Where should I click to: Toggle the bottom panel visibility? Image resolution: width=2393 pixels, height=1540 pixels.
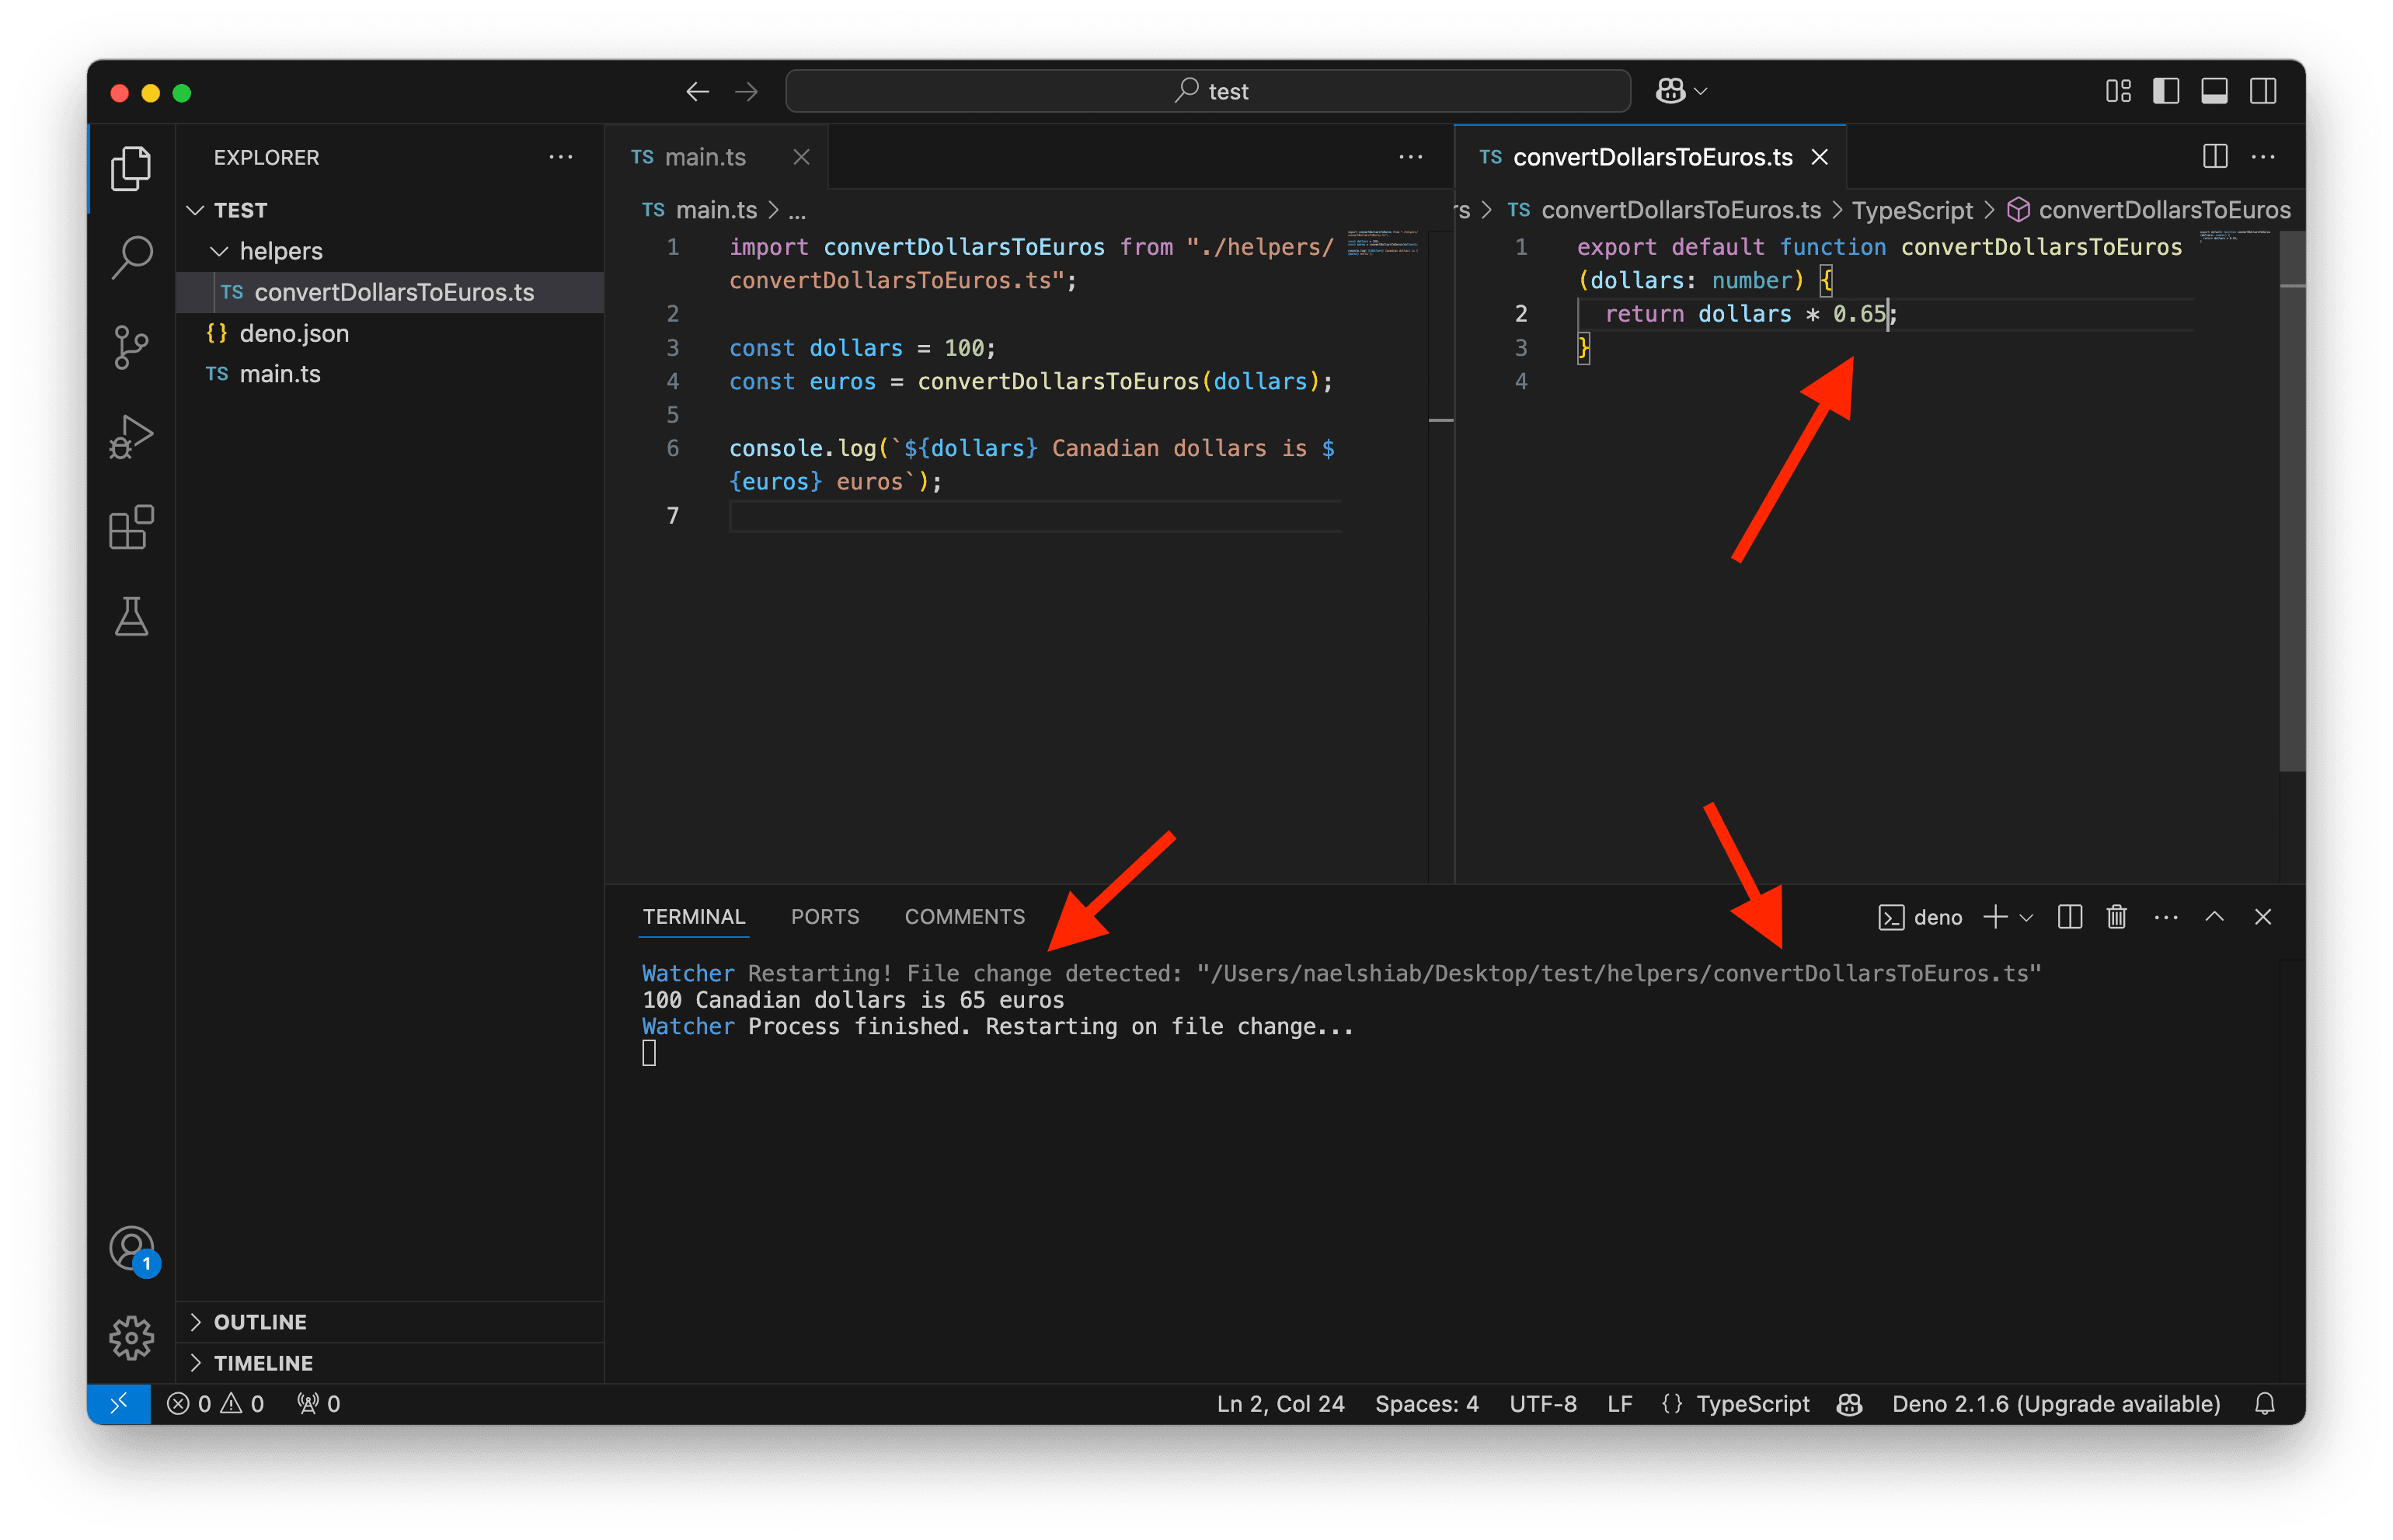click(x=2214, y=92)
